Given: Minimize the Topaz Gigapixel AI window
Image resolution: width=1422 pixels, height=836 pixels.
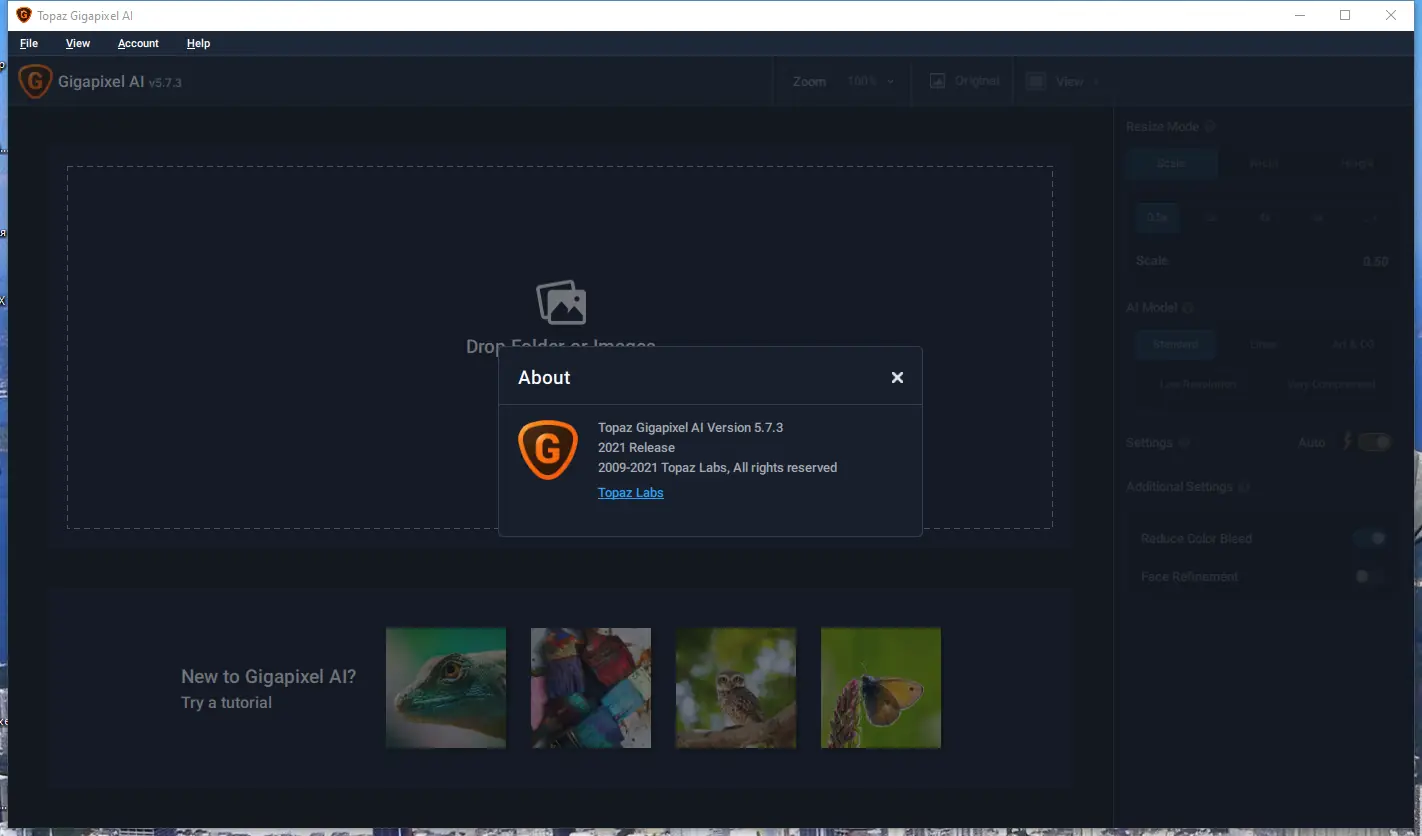Looking at the screenshot, I should [x=1299, y=15].
